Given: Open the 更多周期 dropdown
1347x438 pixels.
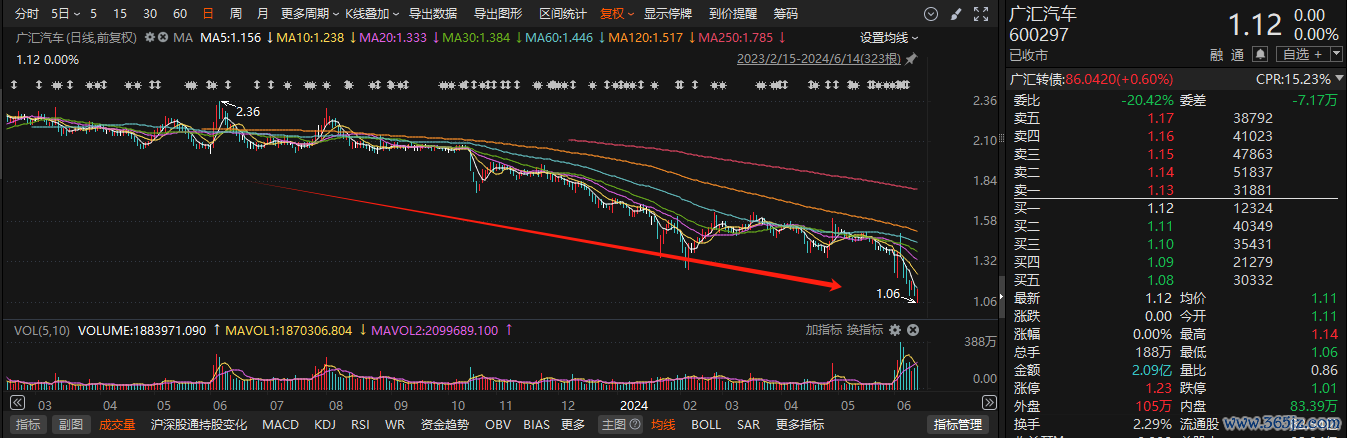Looking at the screenshot, I should [308, 14].
